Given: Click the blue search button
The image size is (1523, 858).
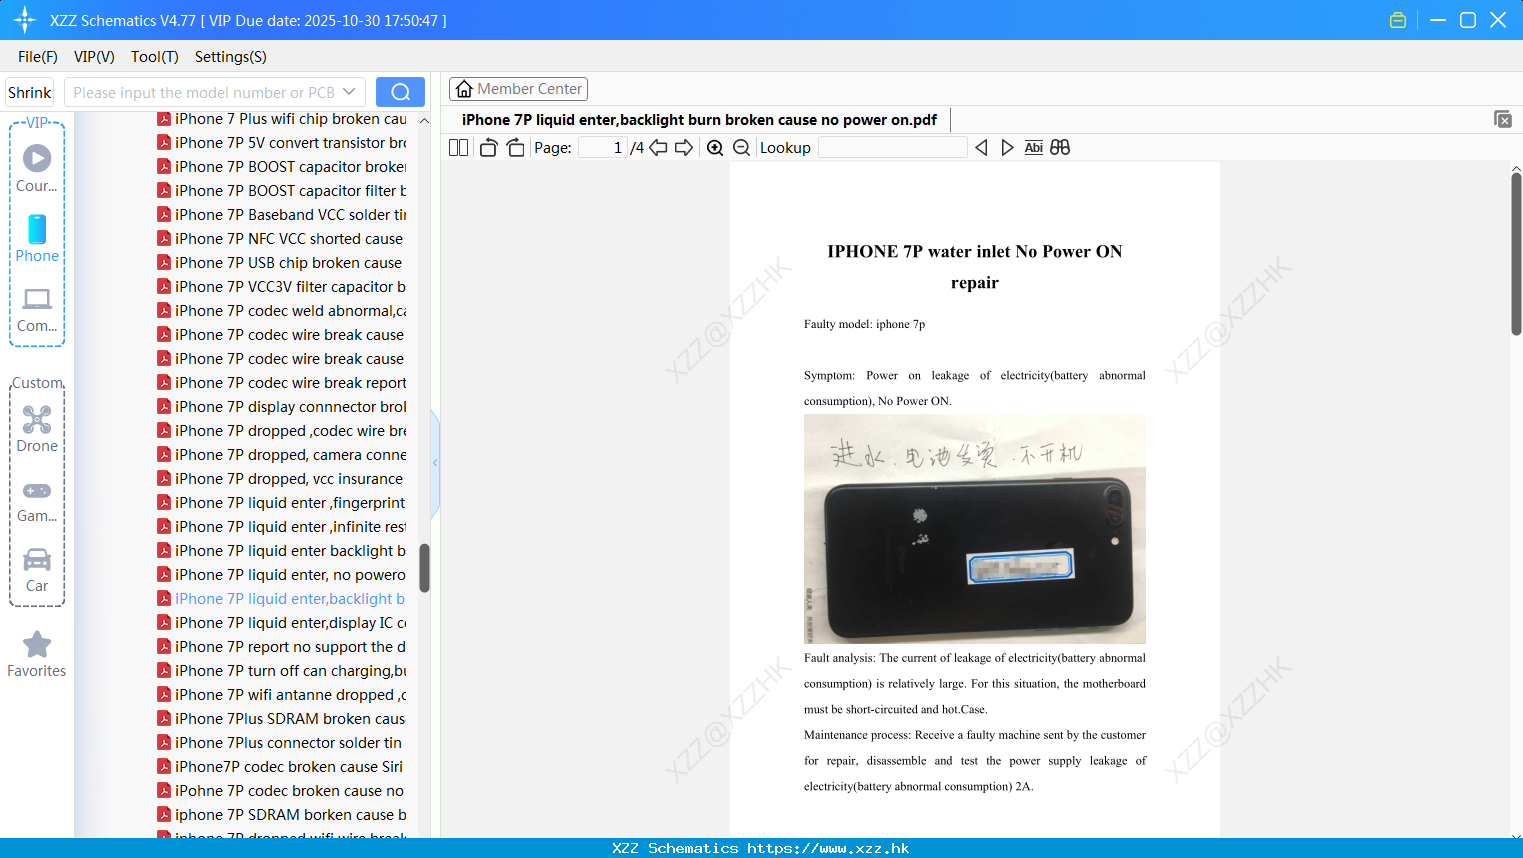Looking at the screenshot, I should (x=400, y=92).
